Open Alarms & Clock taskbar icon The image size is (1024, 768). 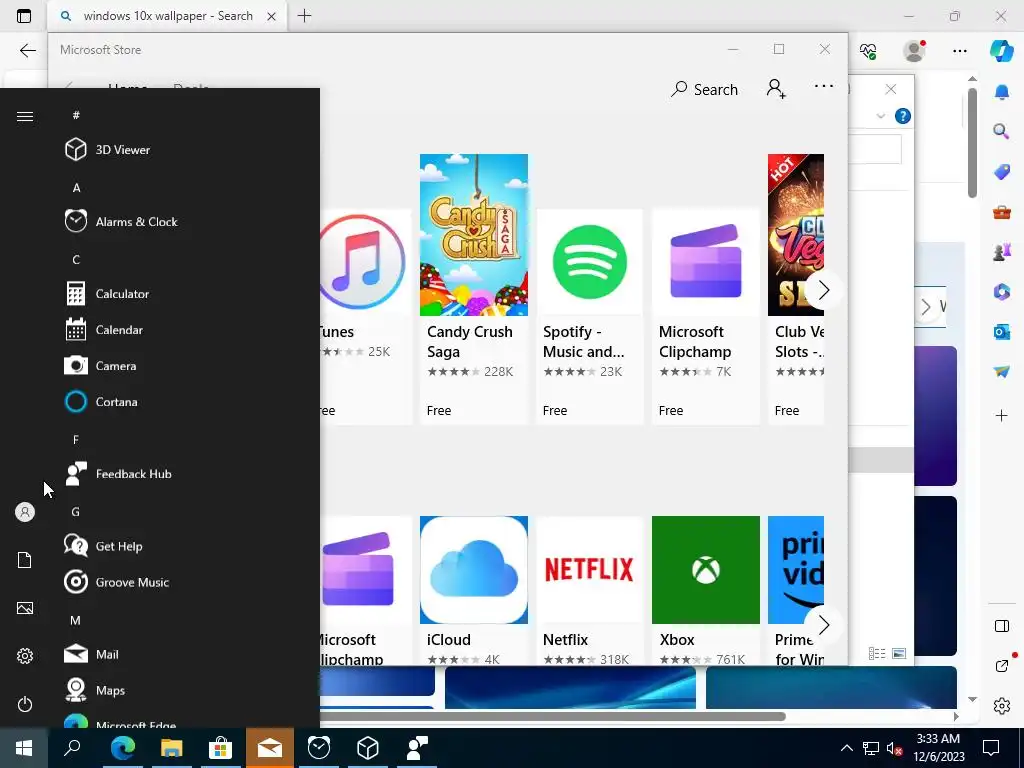[x=319, y=748]
